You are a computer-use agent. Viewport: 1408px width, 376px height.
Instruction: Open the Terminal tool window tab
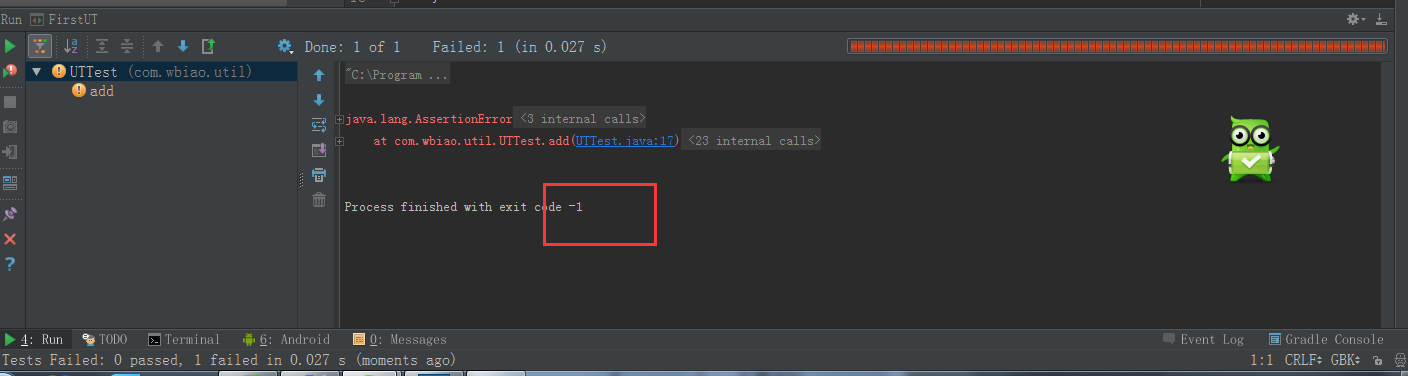click(183, 339)
